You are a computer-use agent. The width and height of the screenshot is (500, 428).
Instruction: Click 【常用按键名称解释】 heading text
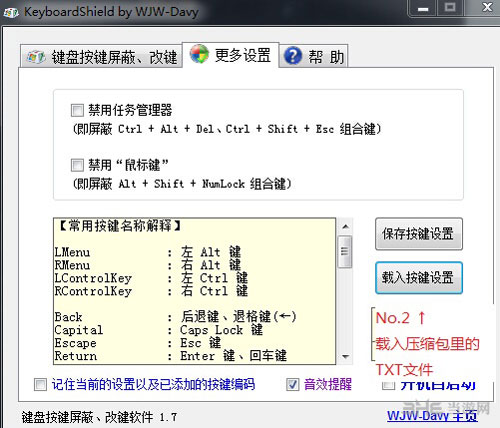tap(120, 226)
